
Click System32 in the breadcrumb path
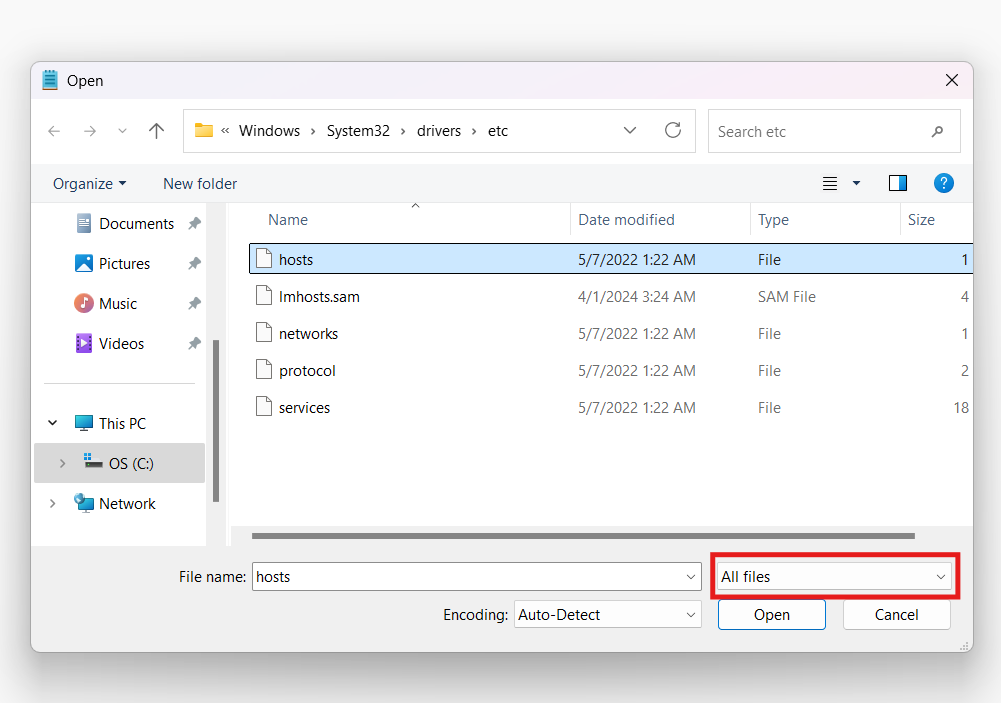coord(358,131)
